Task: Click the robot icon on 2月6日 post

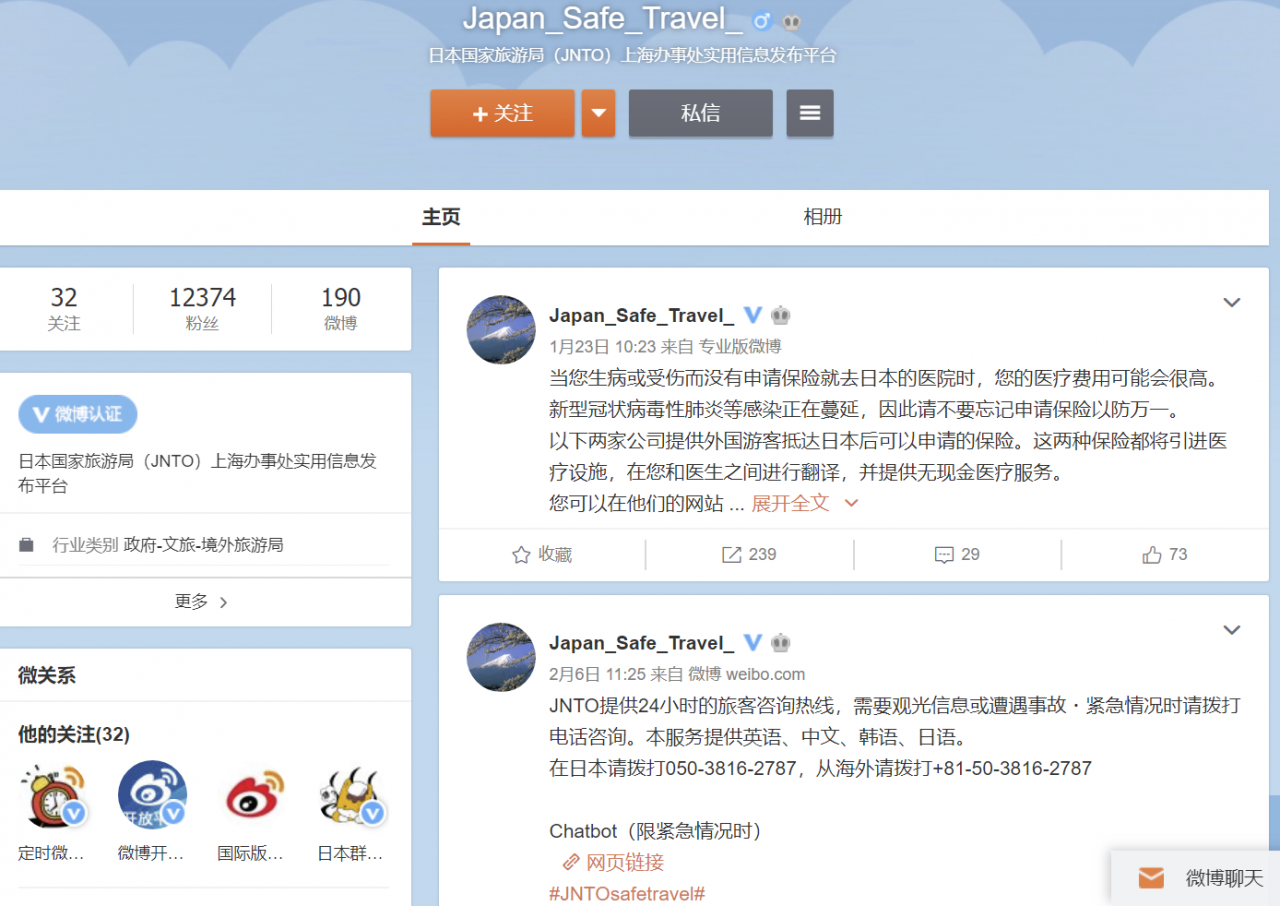Action: [780, 642]
